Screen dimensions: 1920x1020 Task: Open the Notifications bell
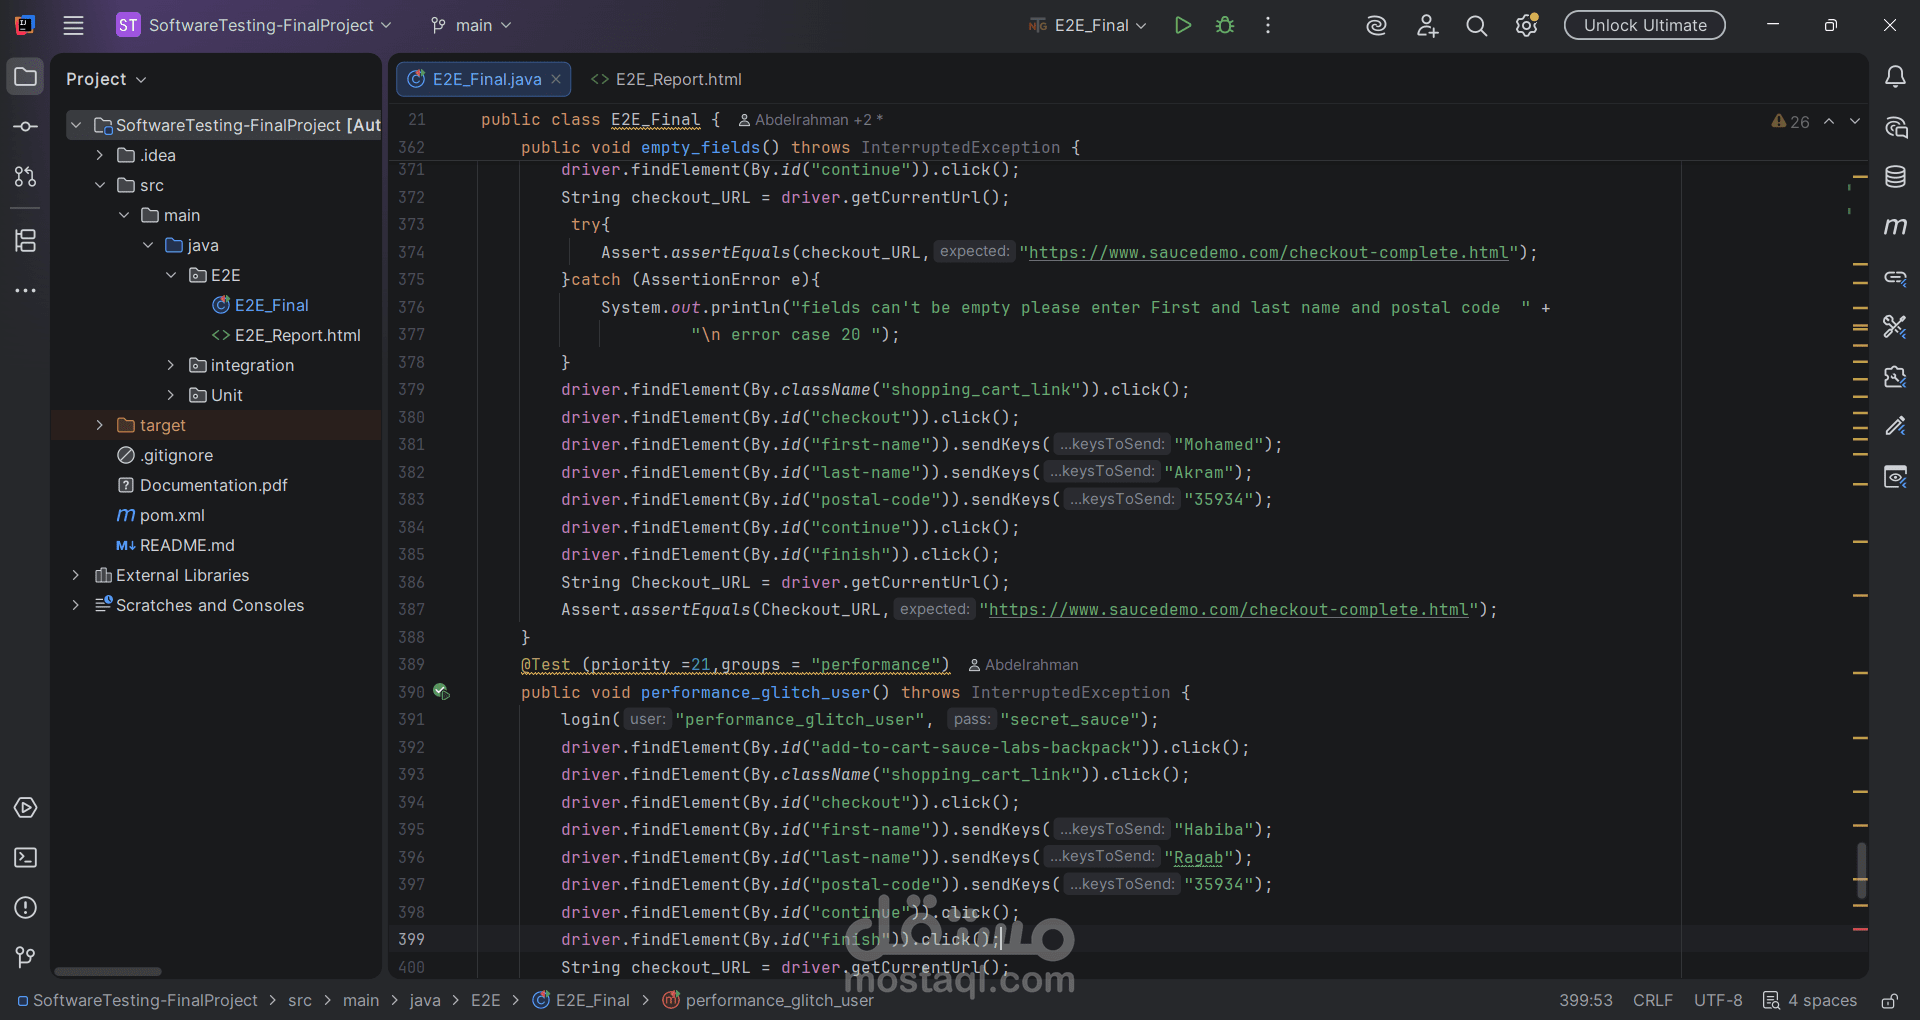1895,77
